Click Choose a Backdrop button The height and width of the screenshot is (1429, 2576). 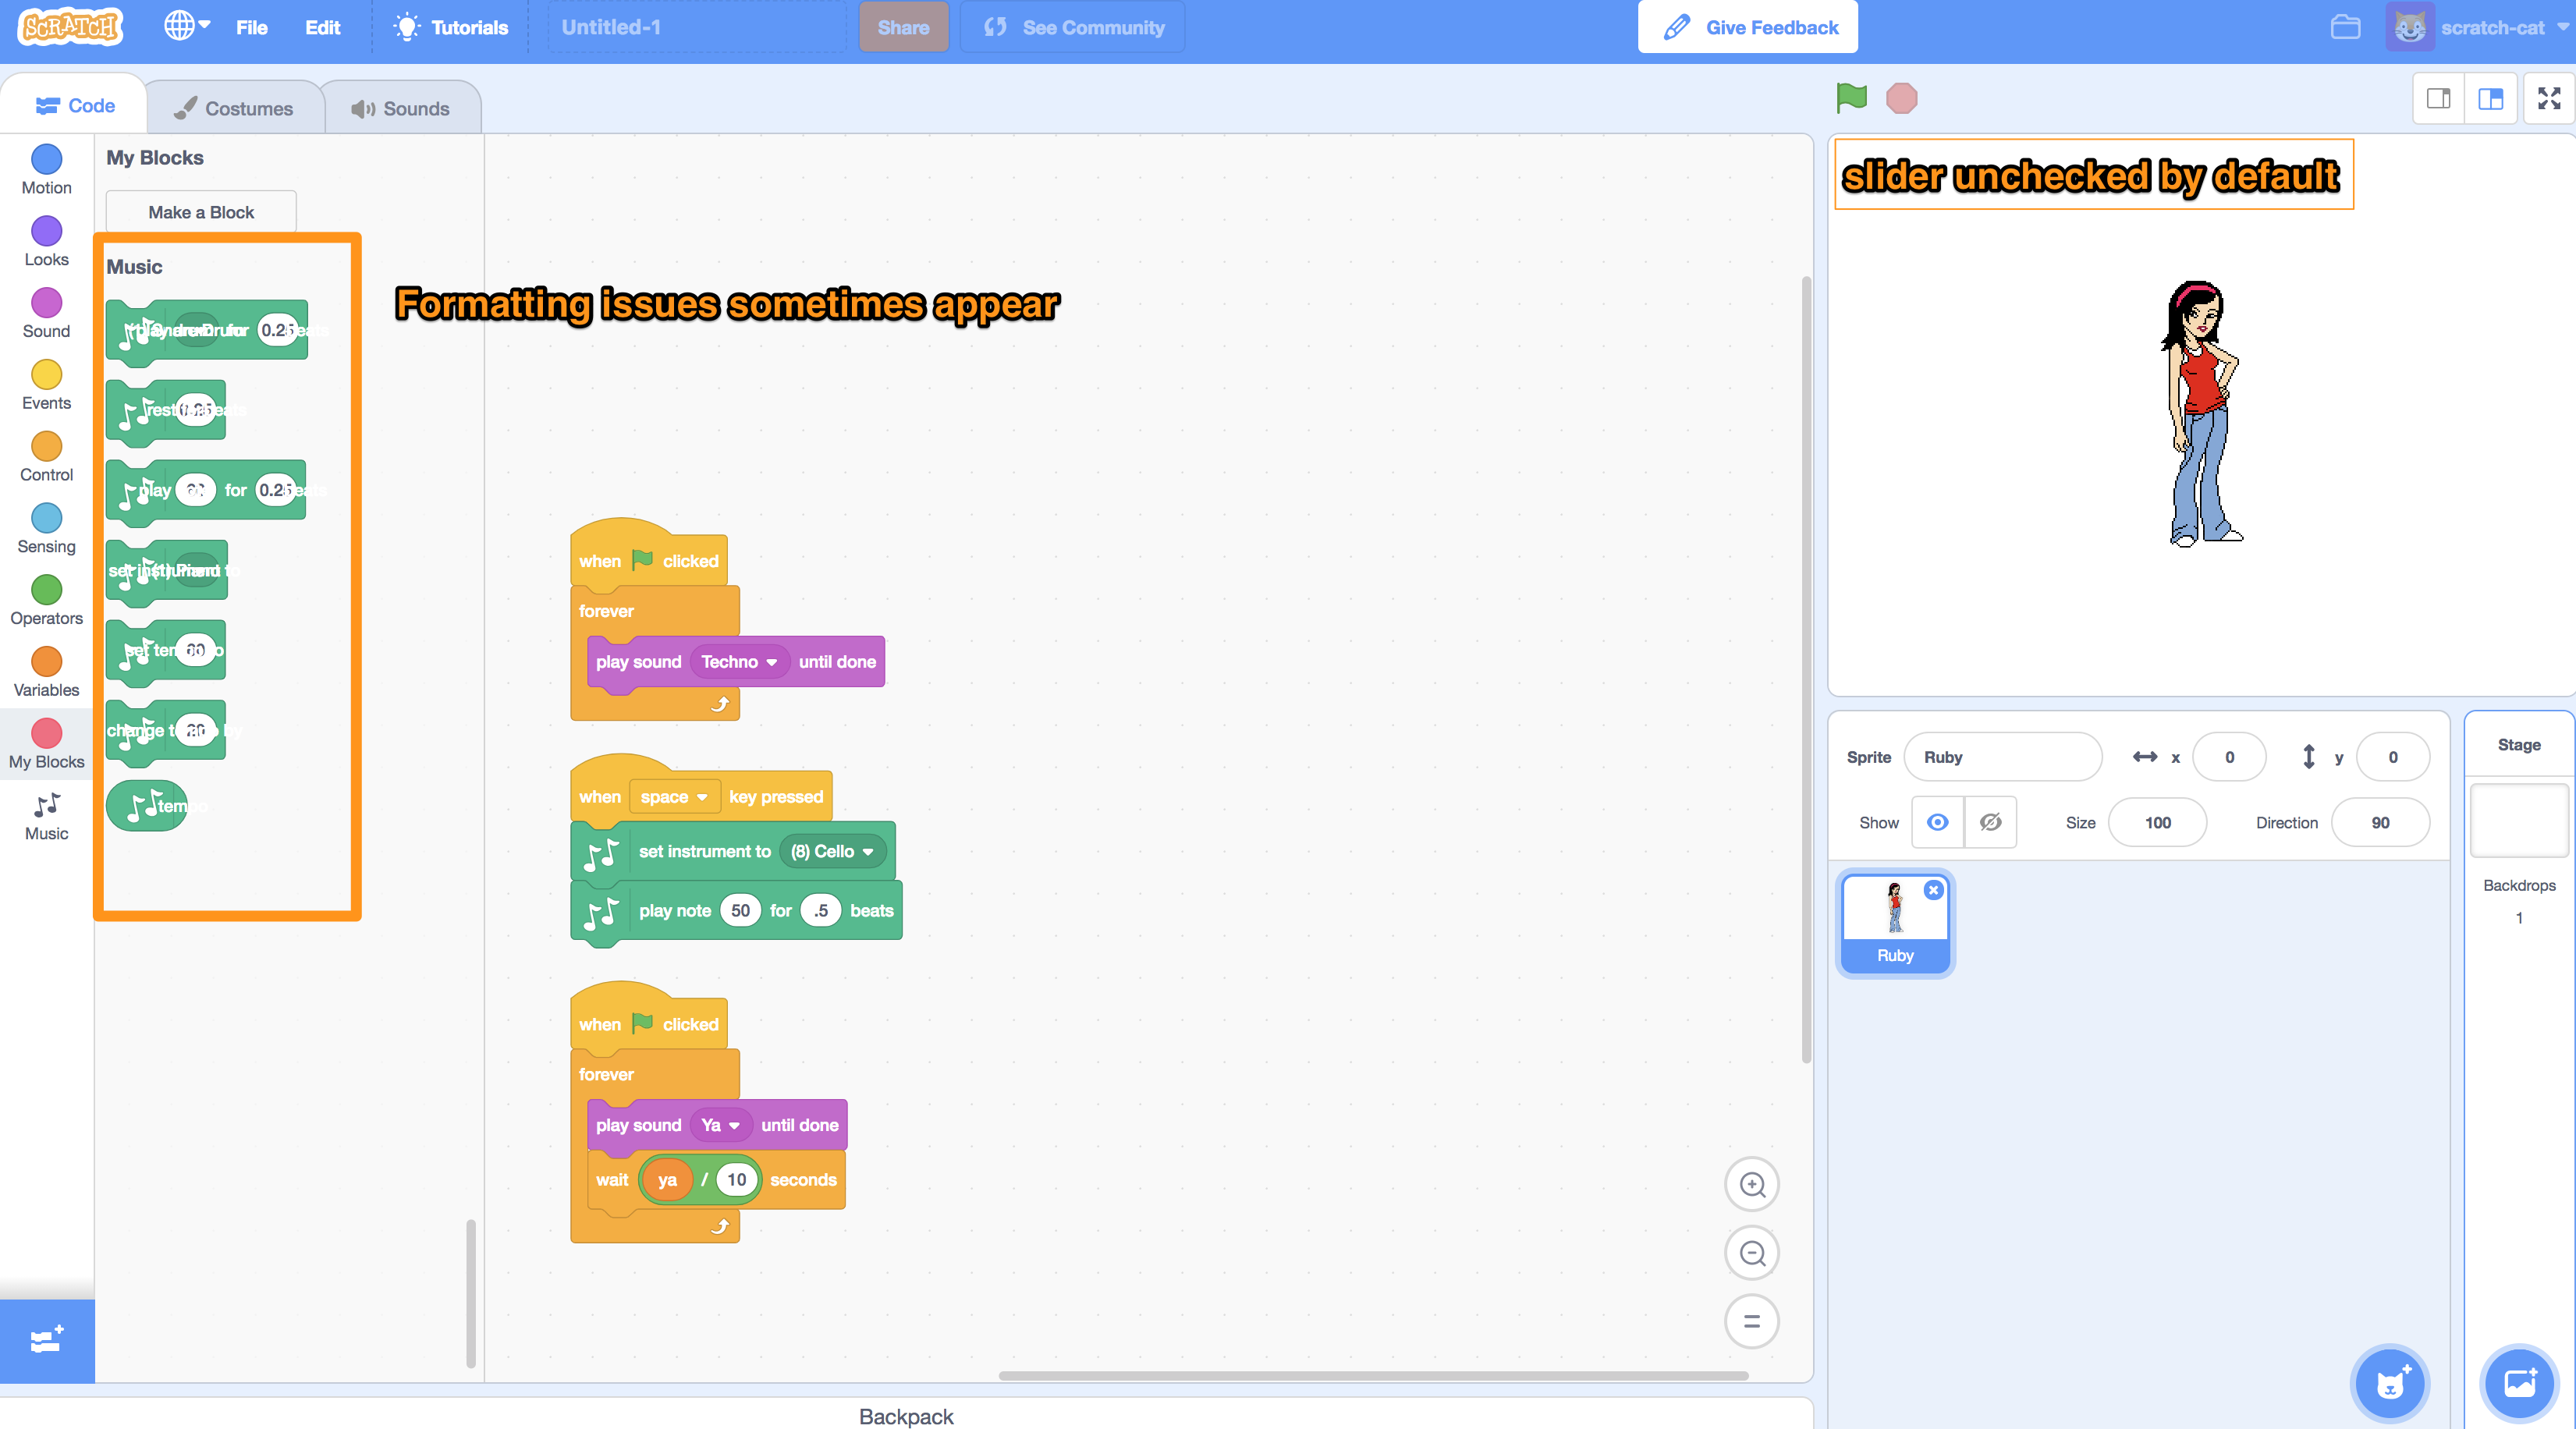point(2519,1383)
